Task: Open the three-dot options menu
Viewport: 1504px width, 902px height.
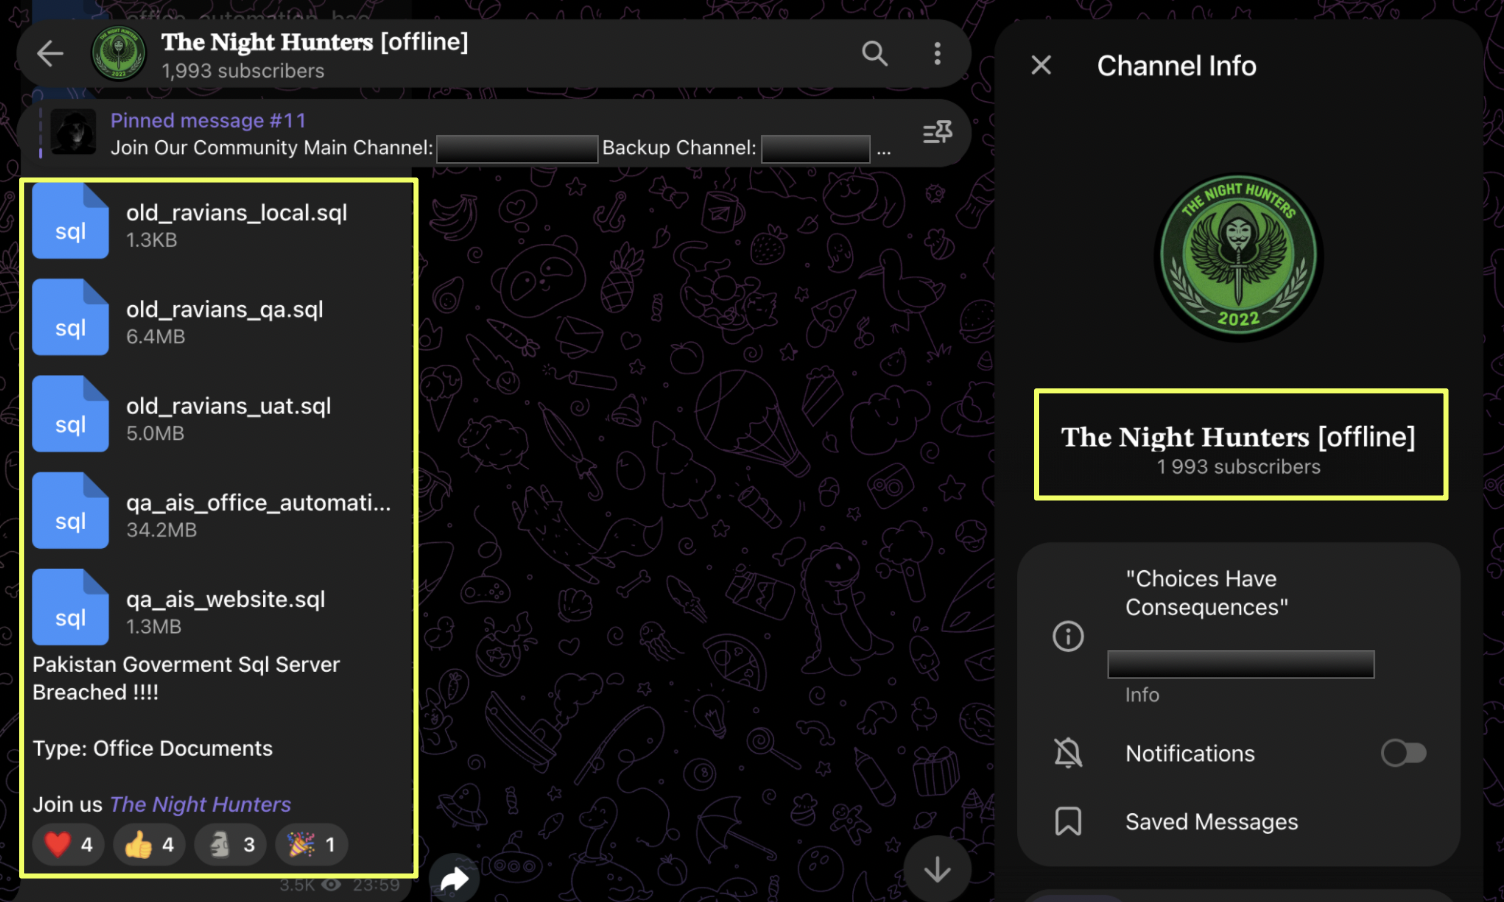Action: 937,53
